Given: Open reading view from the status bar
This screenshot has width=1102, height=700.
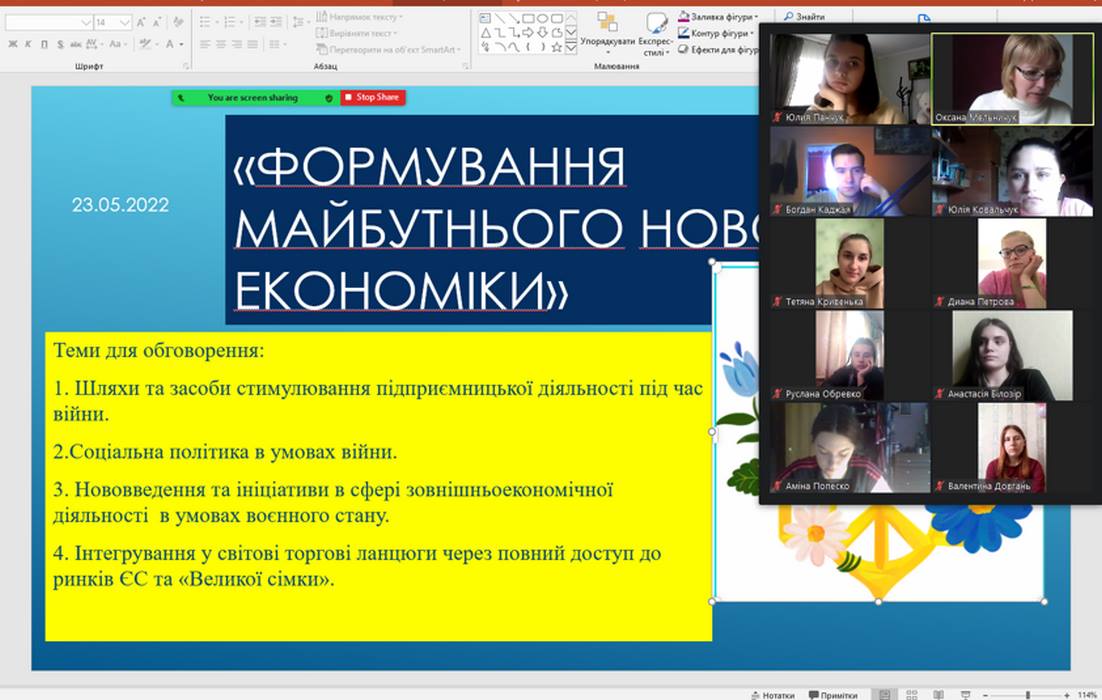Looking at the screenshot, I should pos(937,694).
